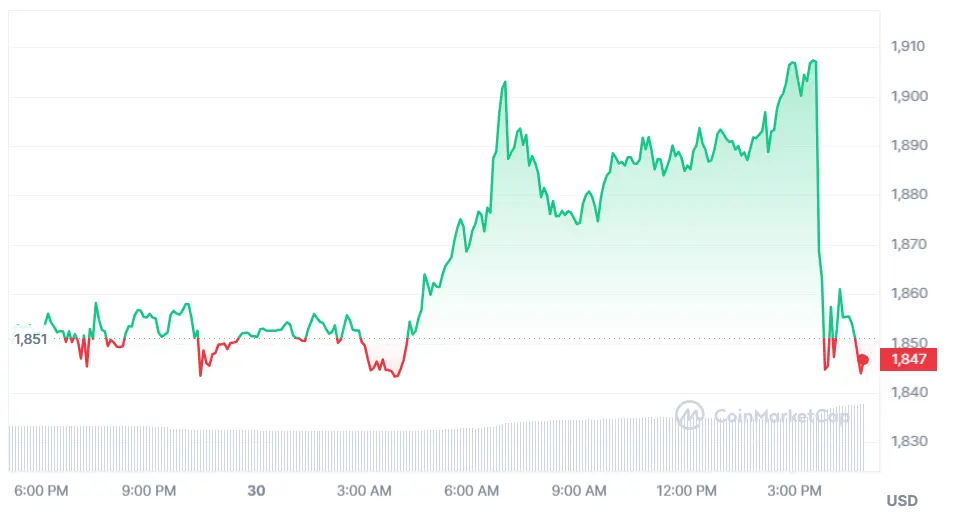The width and height of the screenshot is (968, 527).
Task: Select the 6:00 AM time axis label
Action: [472, 491]
